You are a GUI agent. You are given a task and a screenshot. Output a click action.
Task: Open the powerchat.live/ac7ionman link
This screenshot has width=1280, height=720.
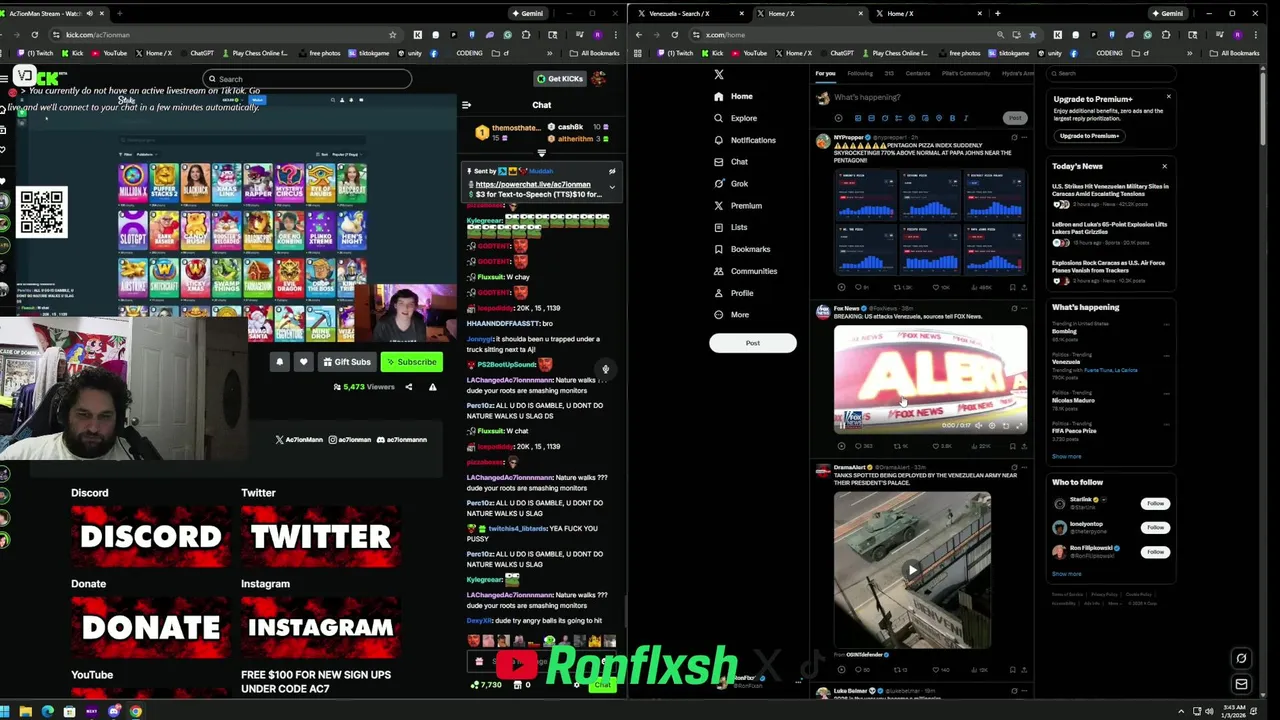pyautogui.click(x=533, y=184)
